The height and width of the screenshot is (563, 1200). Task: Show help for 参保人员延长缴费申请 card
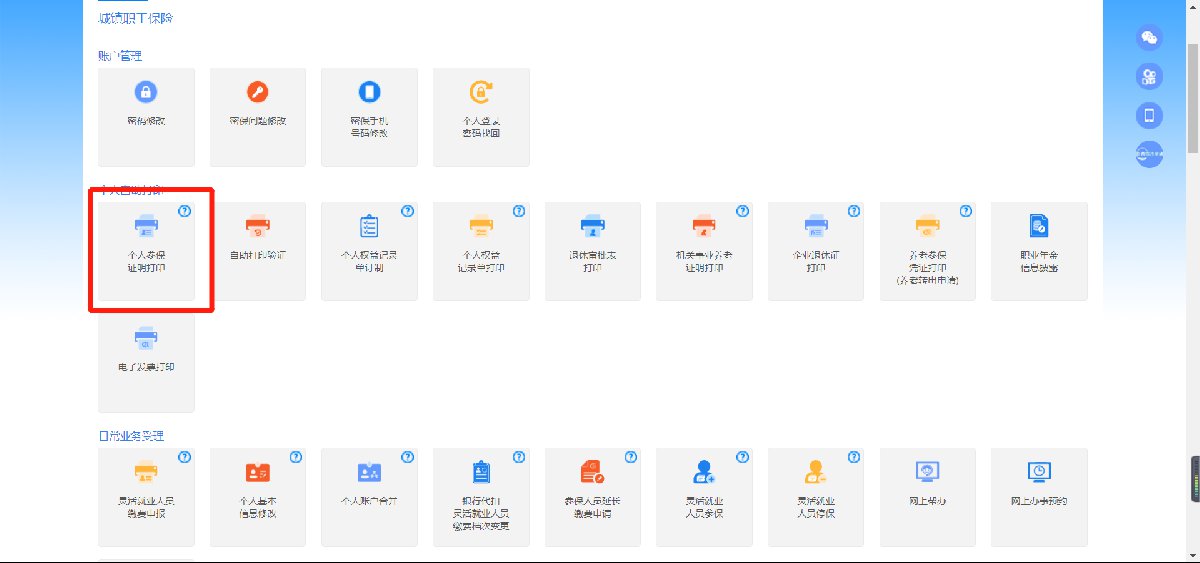click(x=631, y=457)
